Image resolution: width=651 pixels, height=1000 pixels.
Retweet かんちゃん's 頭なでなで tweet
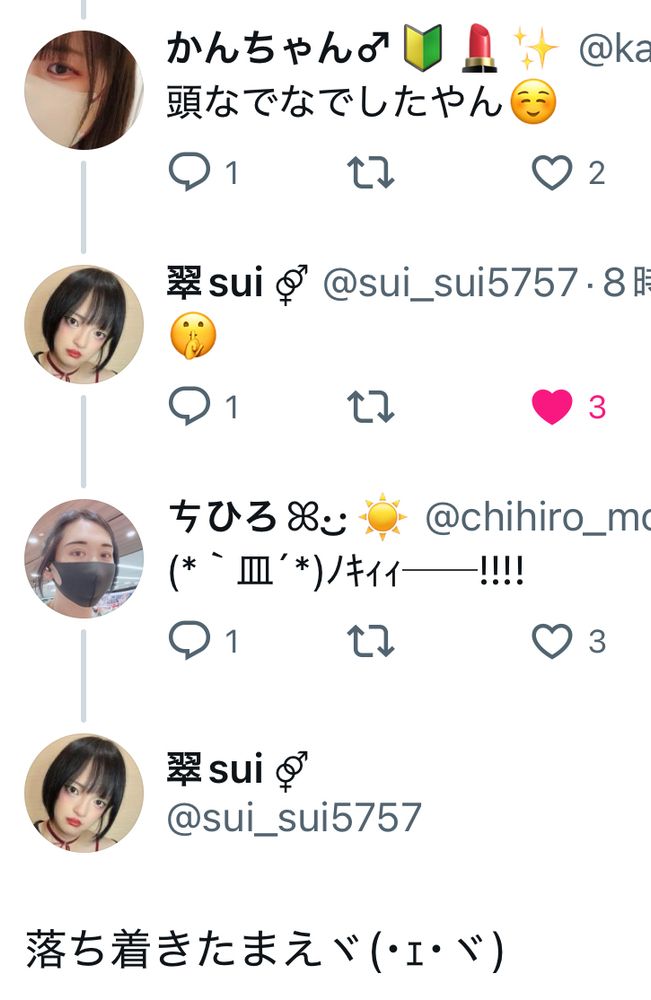370,173
